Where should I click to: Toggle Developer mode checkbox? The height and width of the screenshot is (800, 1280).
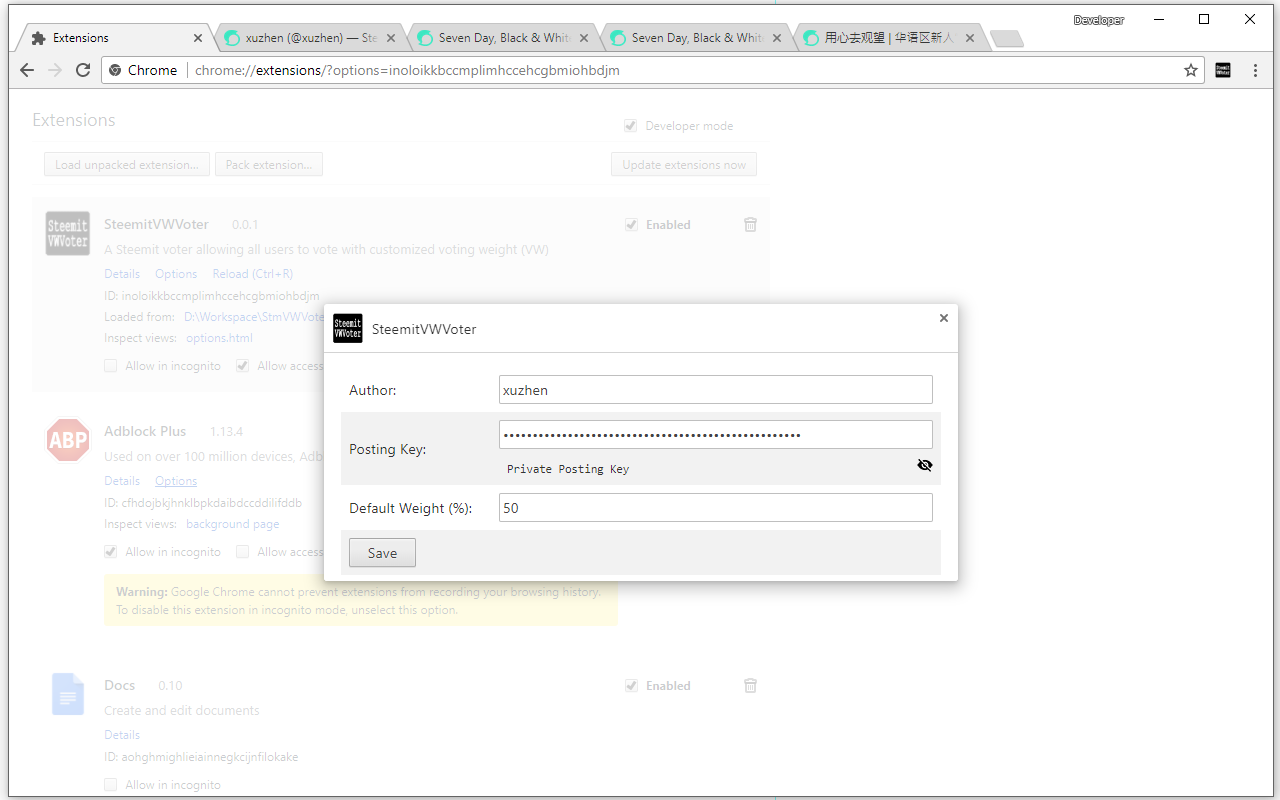point(631,126)
